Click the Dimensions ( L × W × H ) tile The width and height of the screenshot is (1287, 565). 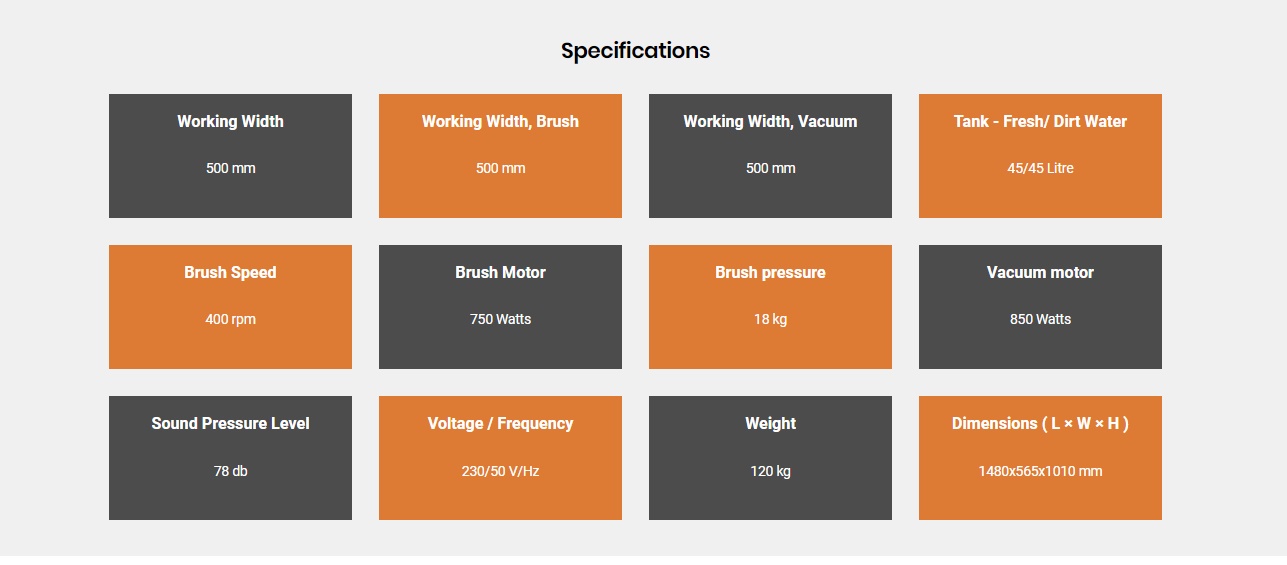click(1040, 458)
